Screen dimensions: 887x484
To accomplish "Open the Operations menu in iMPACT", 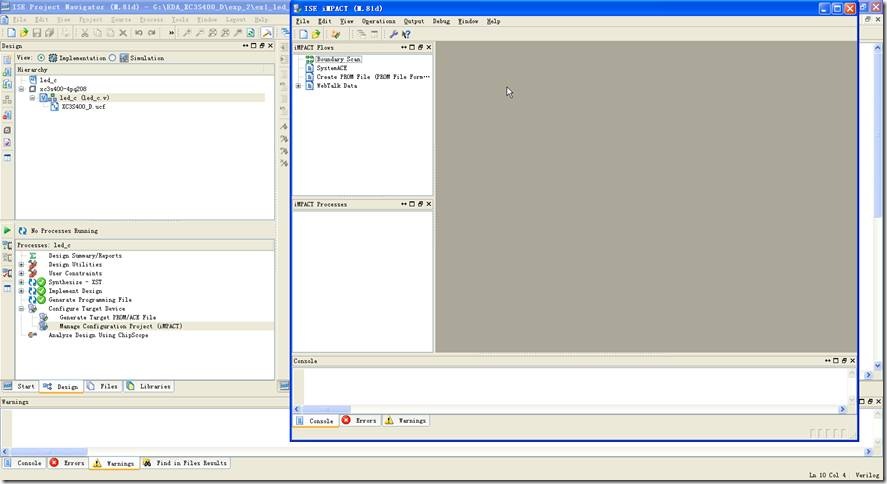I will tap(378, 21).
